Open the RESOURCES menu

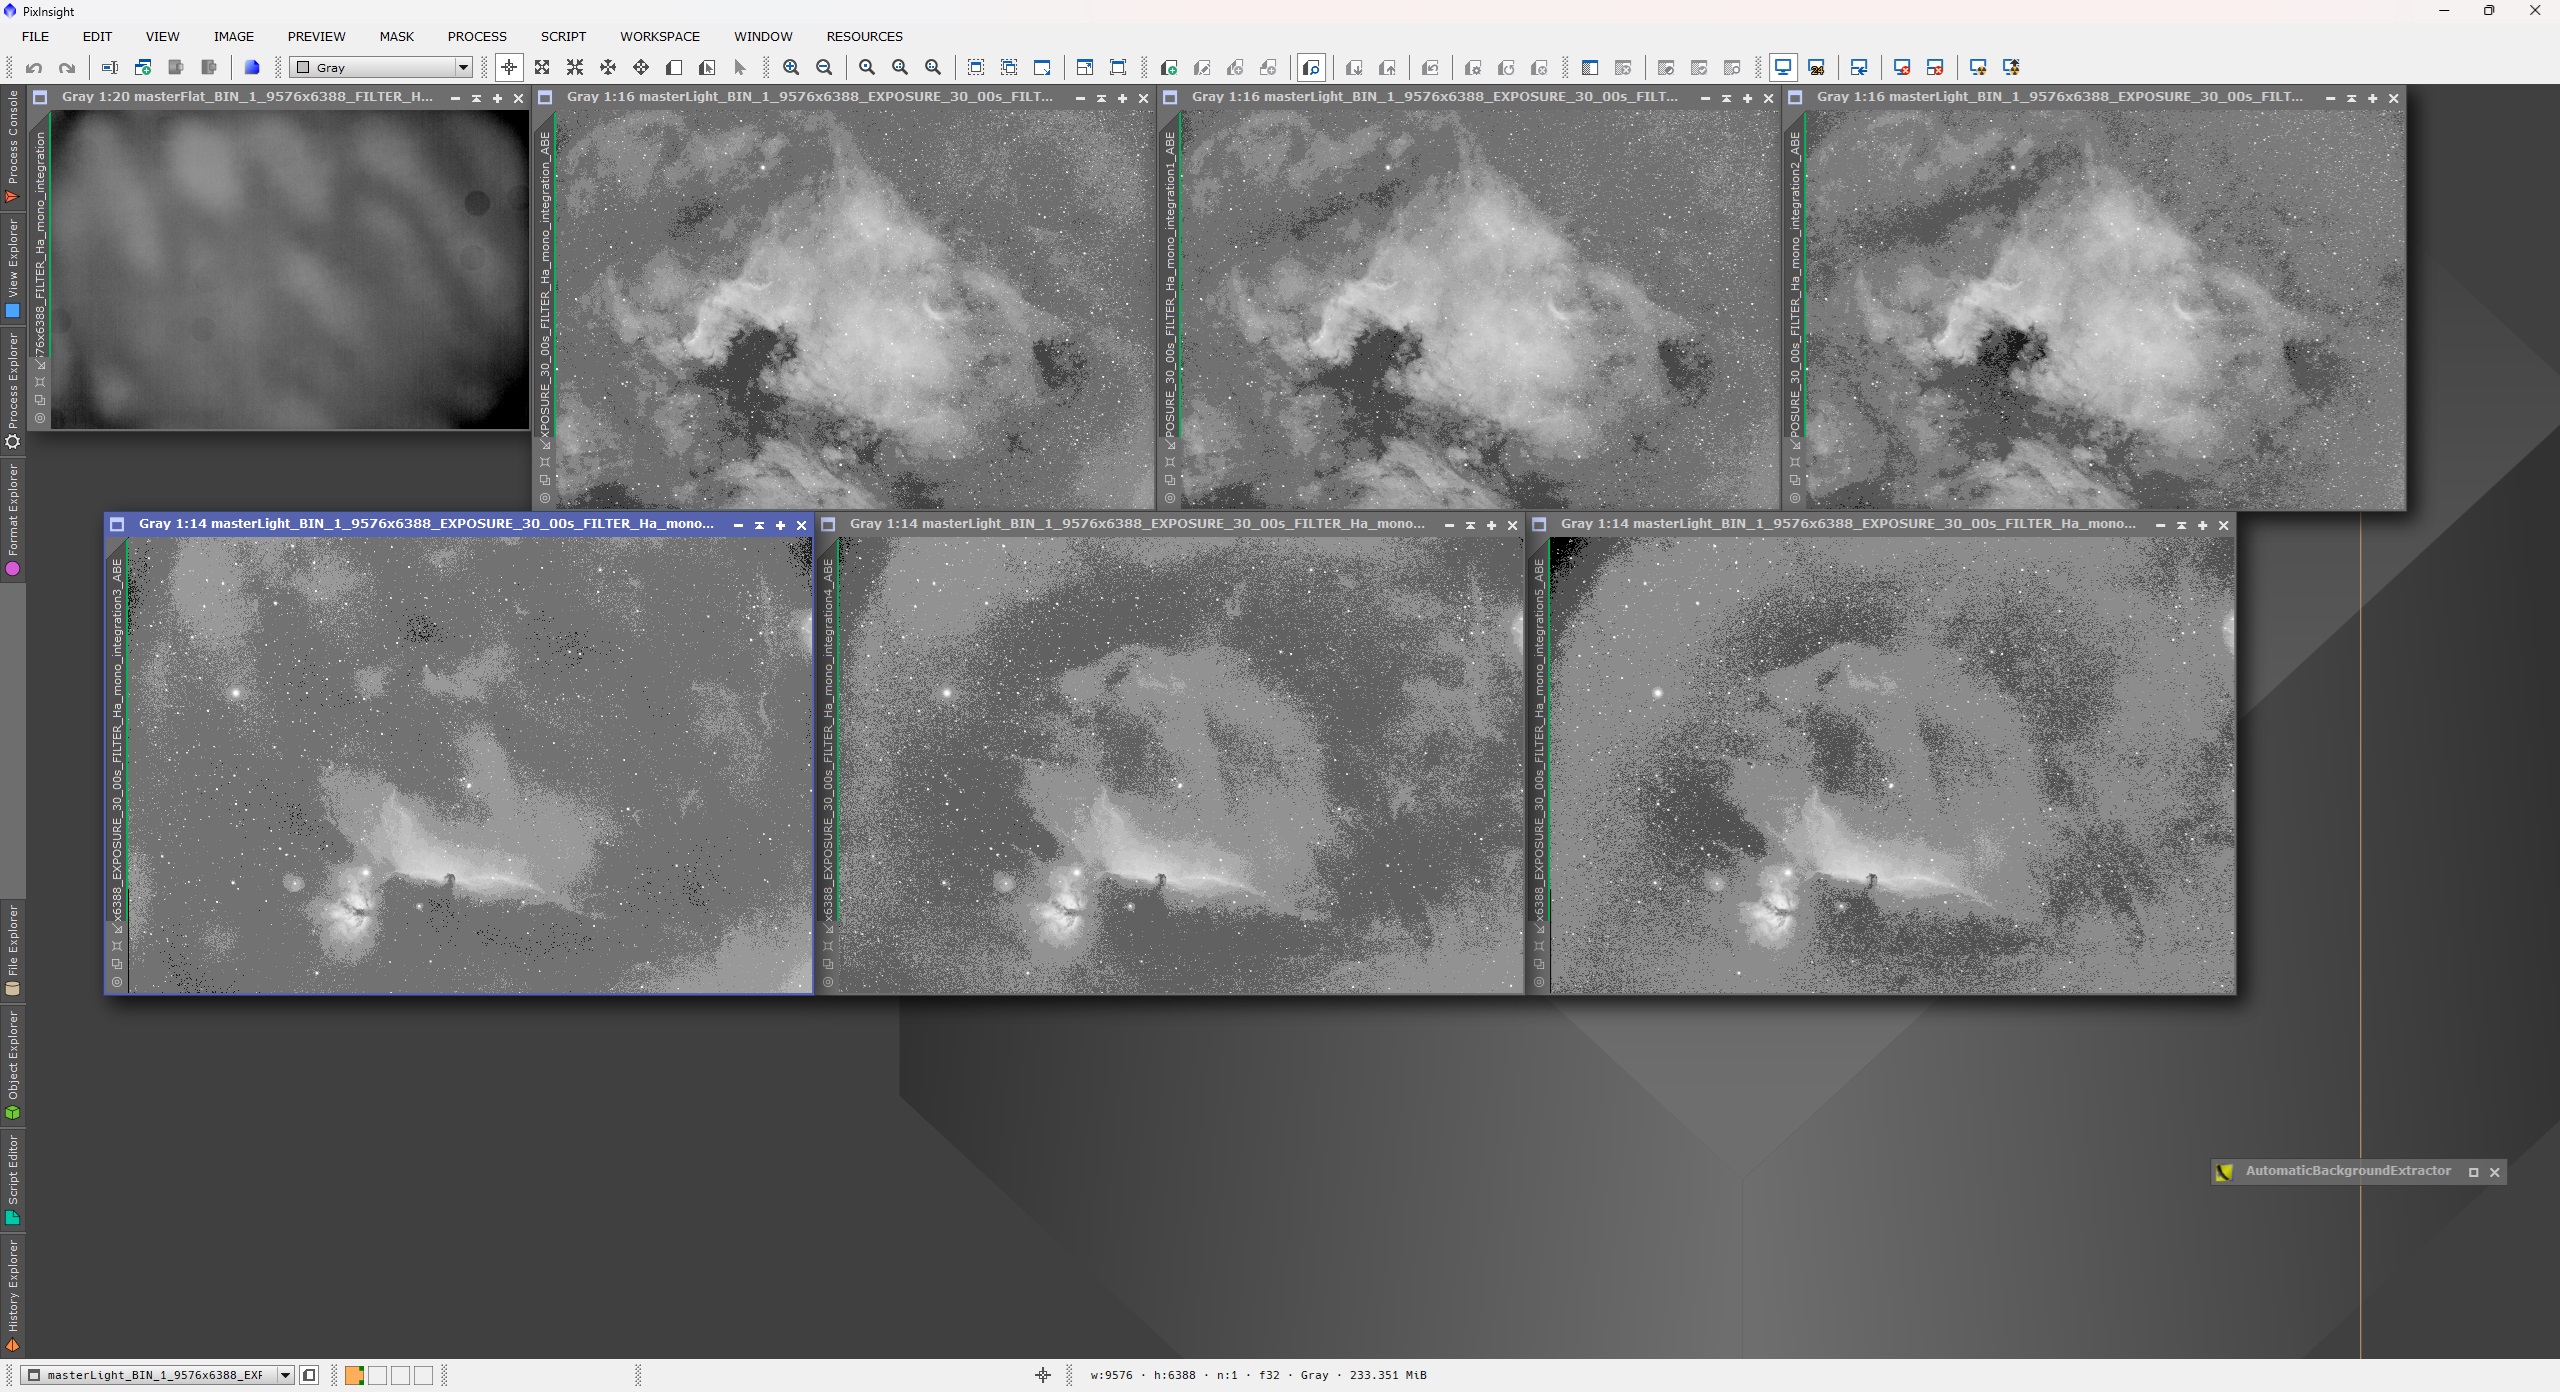864,36
